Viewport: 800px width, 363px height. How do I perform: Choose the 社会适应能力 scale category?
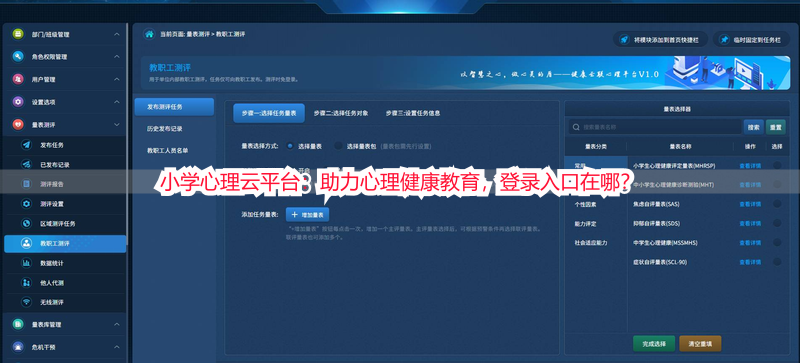[591, 243]
